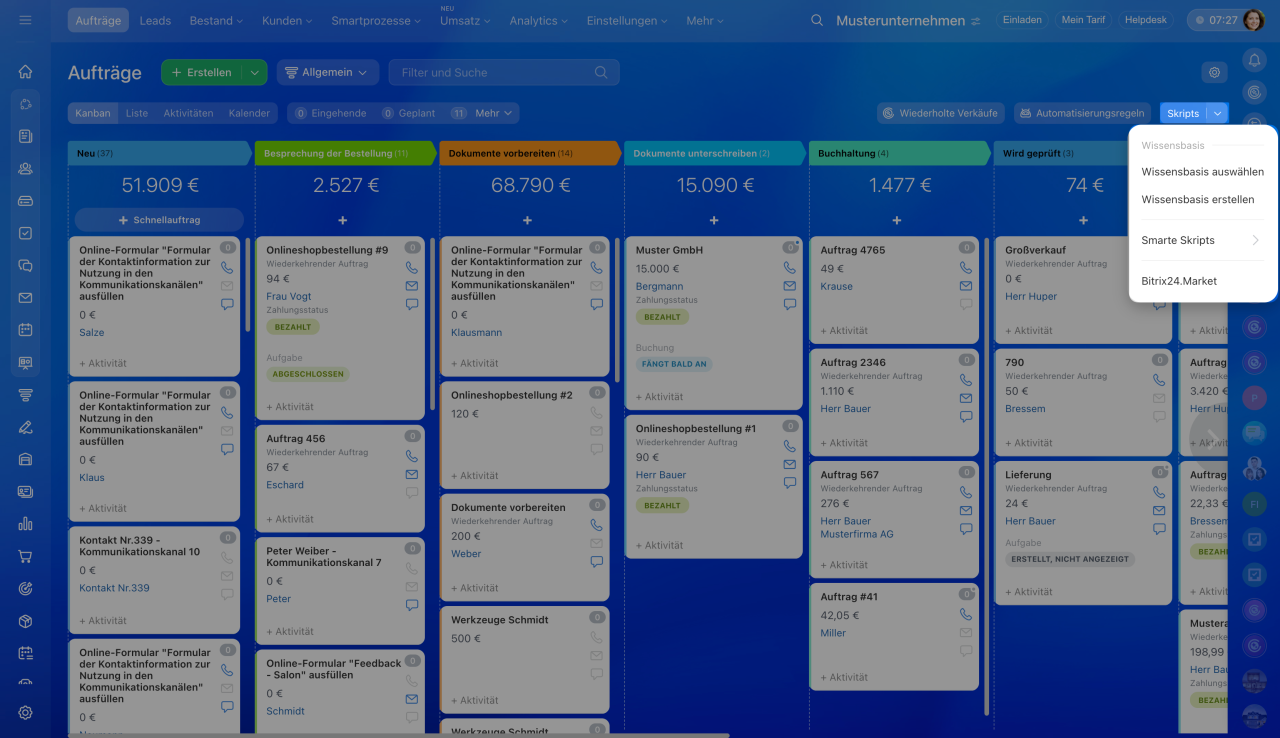Add deal in Dokumente unterschreiben column
This screenshot has width=1280, height=738.
[x=713, y=220]
